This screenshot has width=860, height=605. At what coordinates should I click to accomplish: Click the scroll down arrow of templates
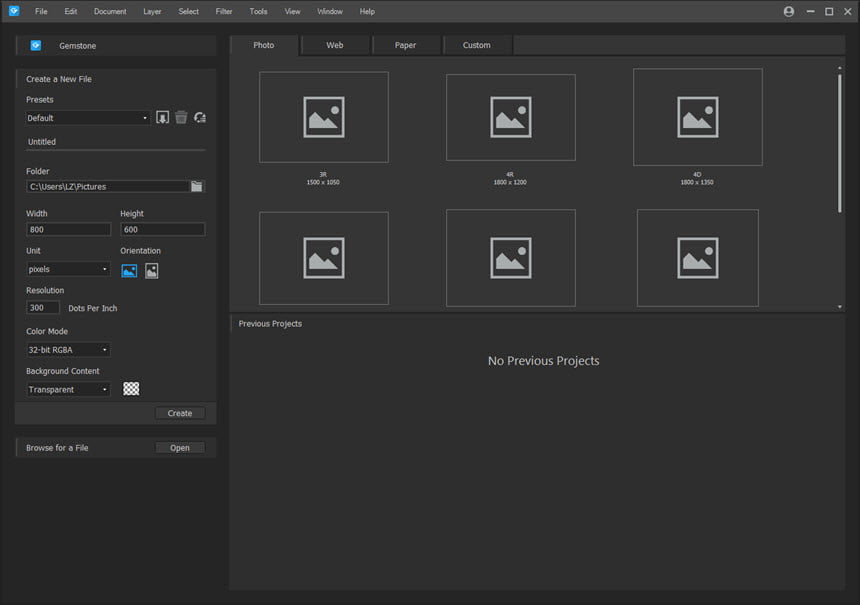[x=840, y=307]
